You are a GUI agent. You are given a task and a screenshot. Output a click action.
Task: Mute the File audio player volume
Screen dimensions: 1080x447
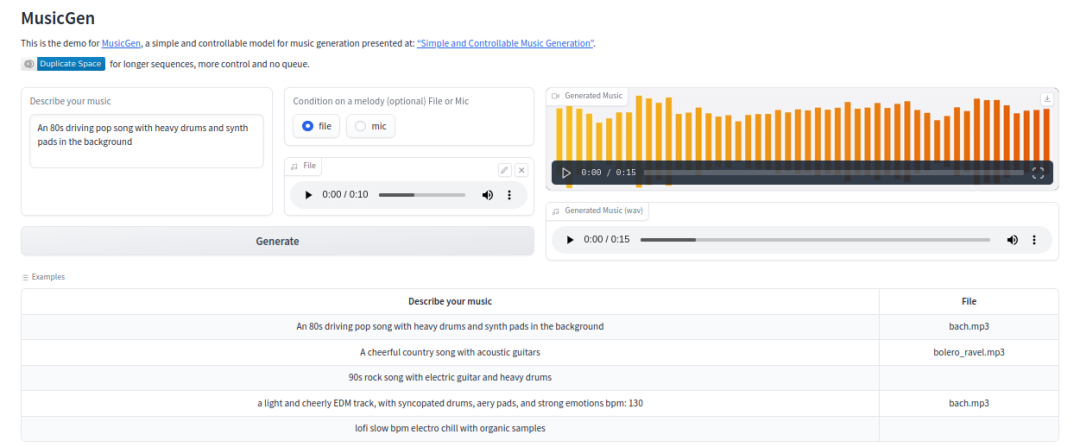click(x=487, y=195)
